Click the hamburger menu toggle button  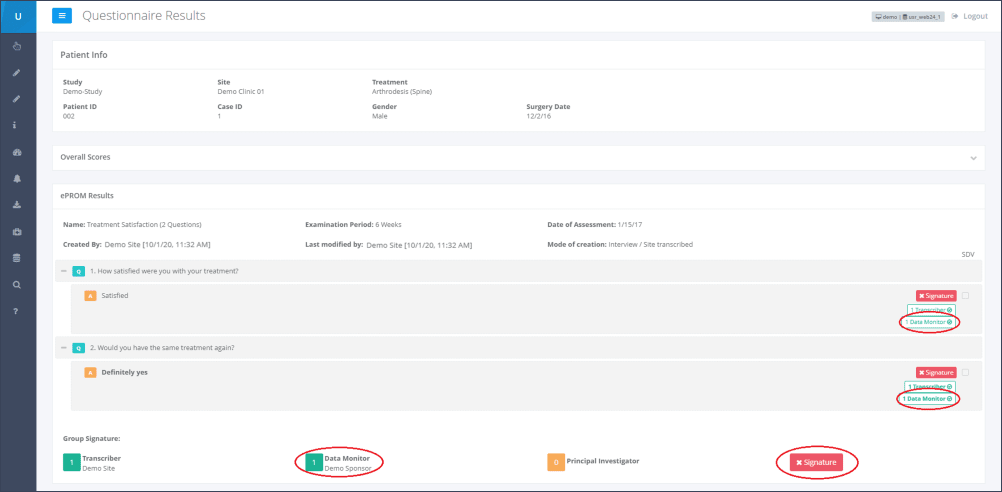coord(61,16)
